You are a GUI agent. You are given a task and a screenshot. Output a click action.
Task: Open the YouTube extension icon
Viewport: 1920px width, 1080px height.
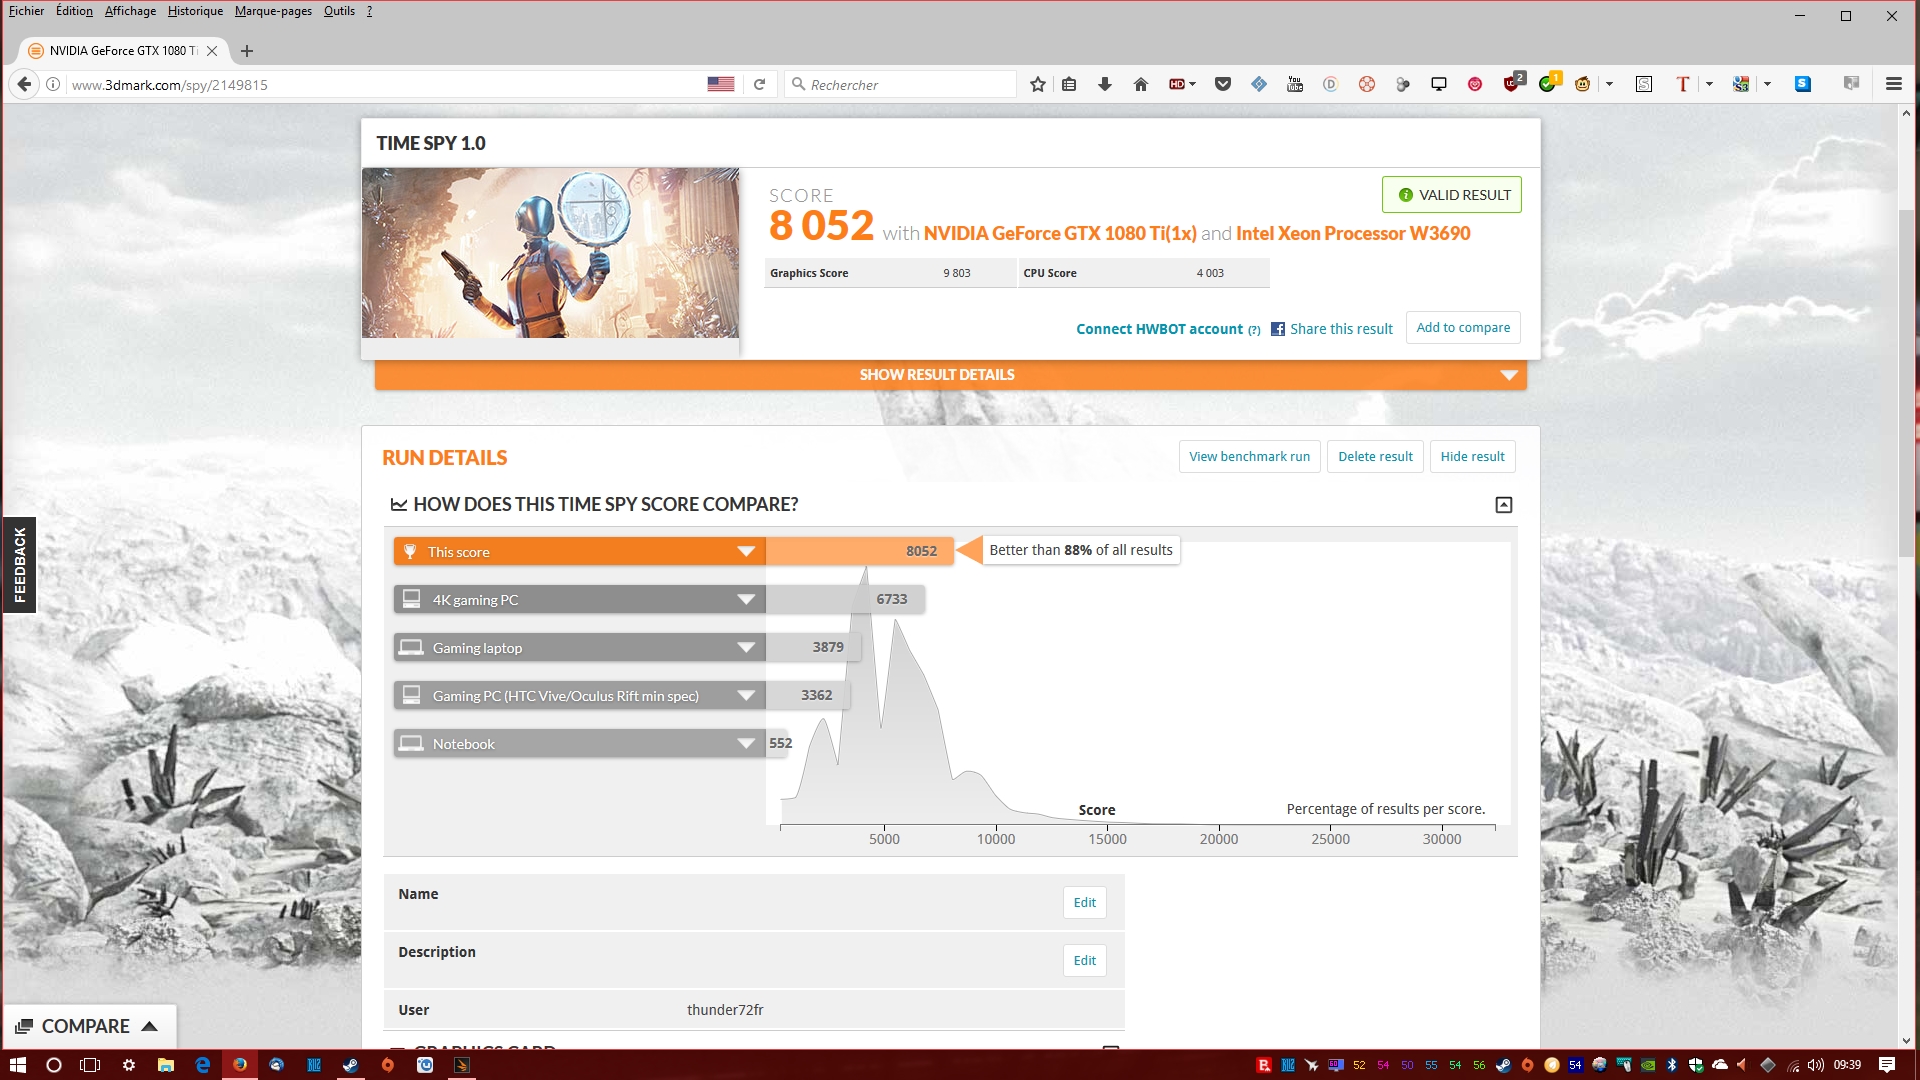click(x=1295, y=85)
